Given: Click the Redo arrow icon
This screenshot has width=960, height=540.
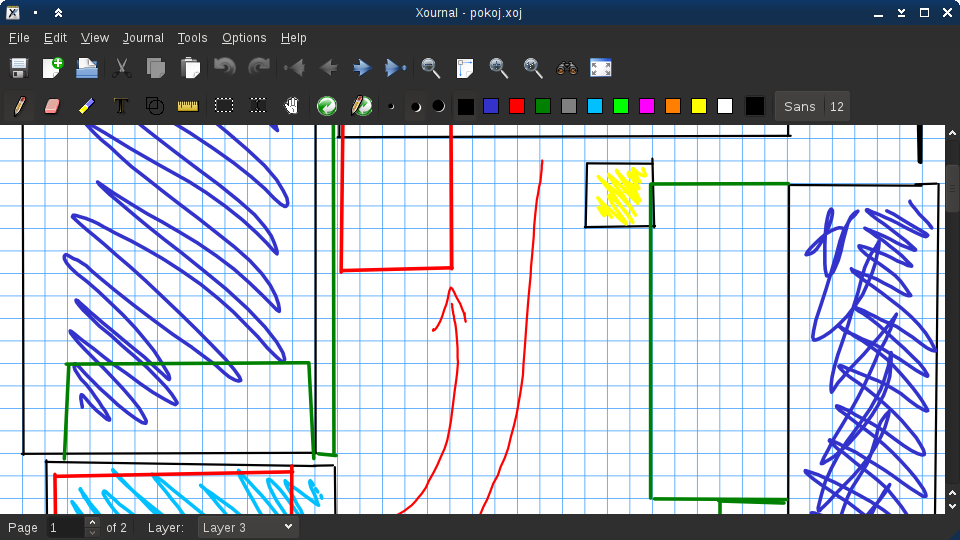Looking at the screenshot, I should point(259,67).
